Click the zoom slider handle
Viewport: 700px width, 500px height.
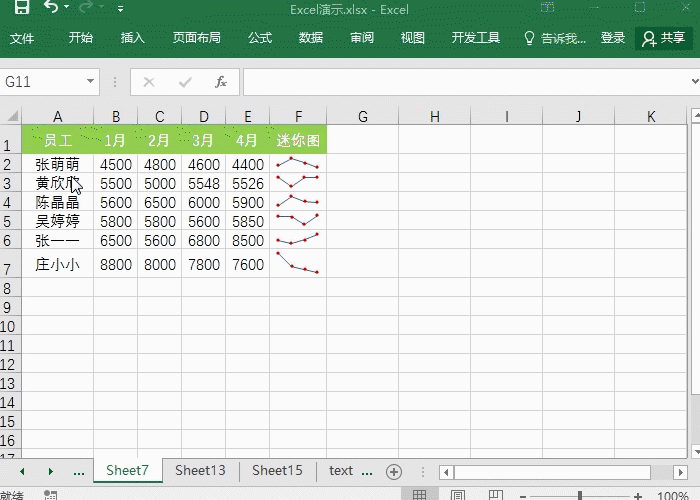[579, 495]
